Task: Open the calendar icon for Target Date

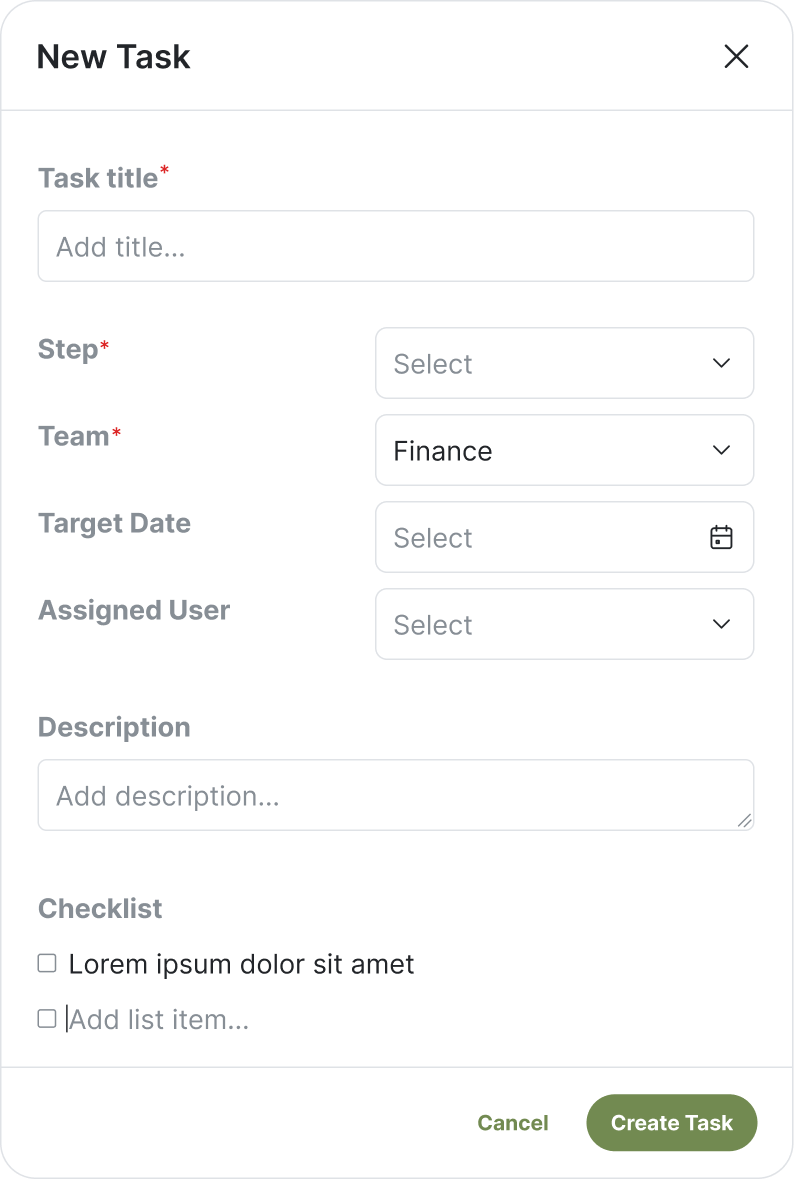Action: coord(721,537)
